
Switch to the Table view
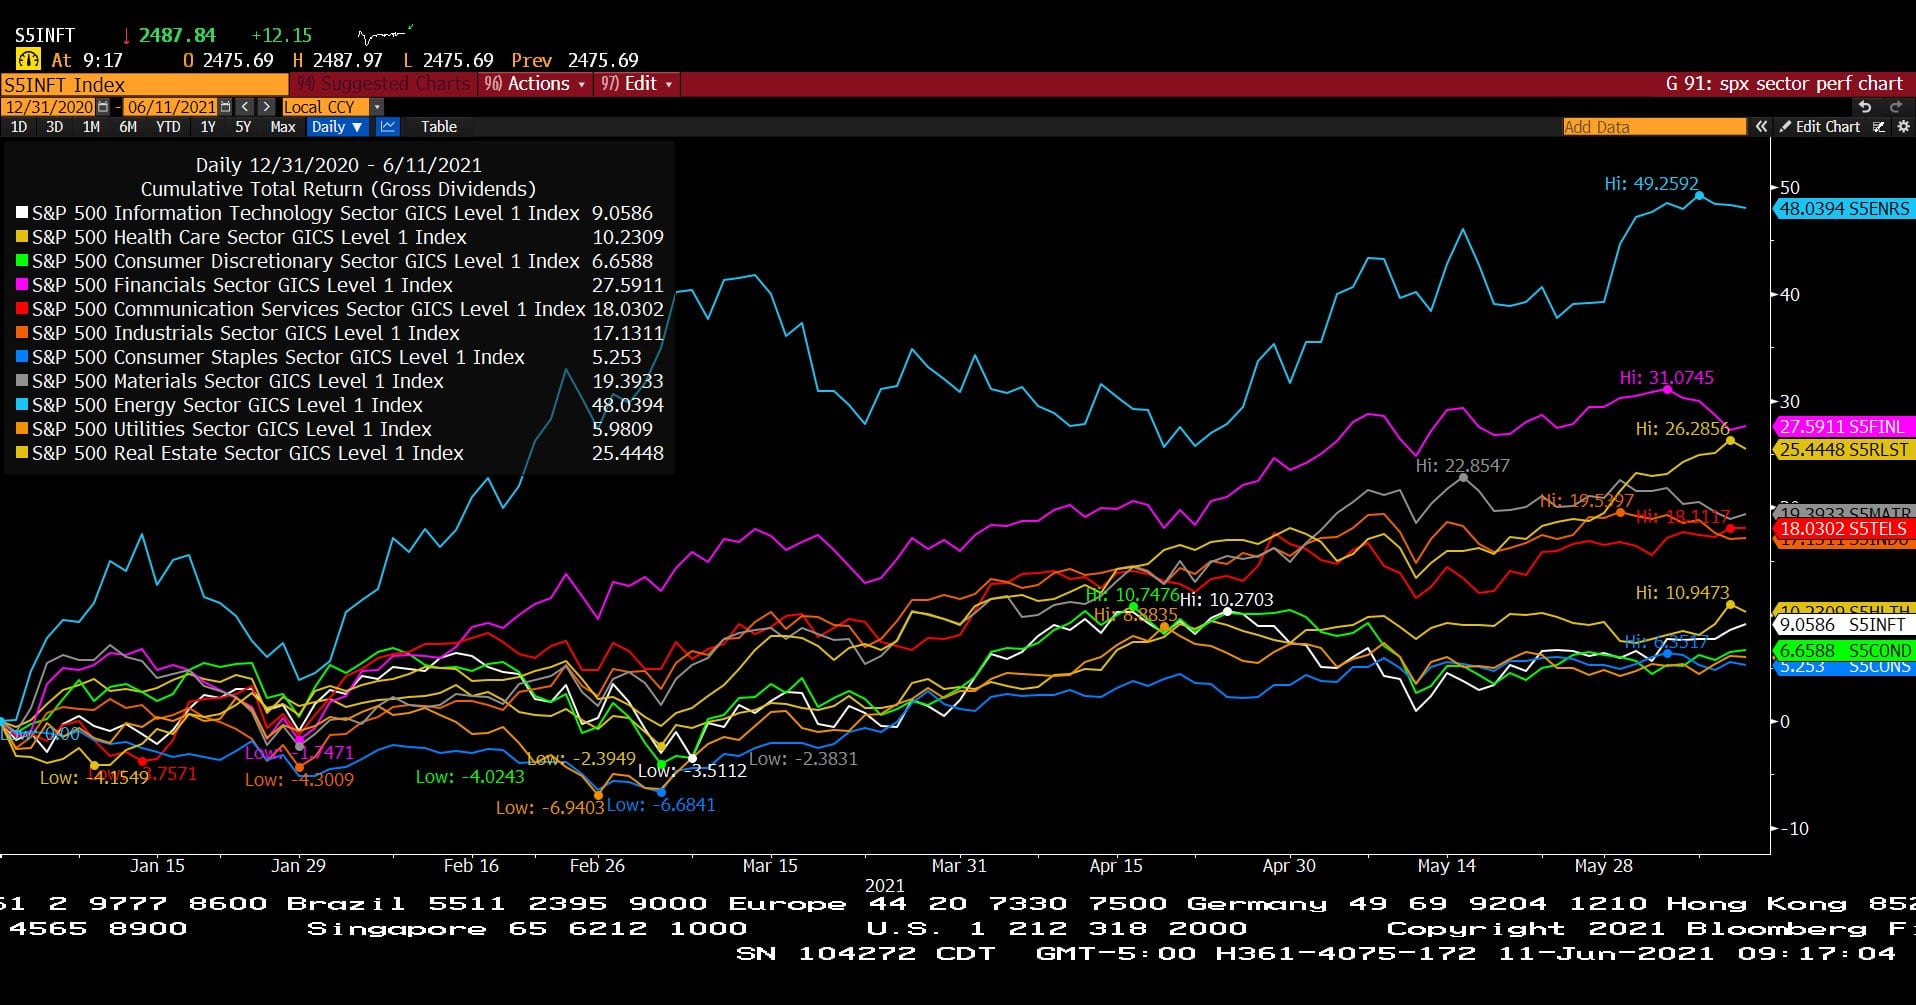[439, 127]
